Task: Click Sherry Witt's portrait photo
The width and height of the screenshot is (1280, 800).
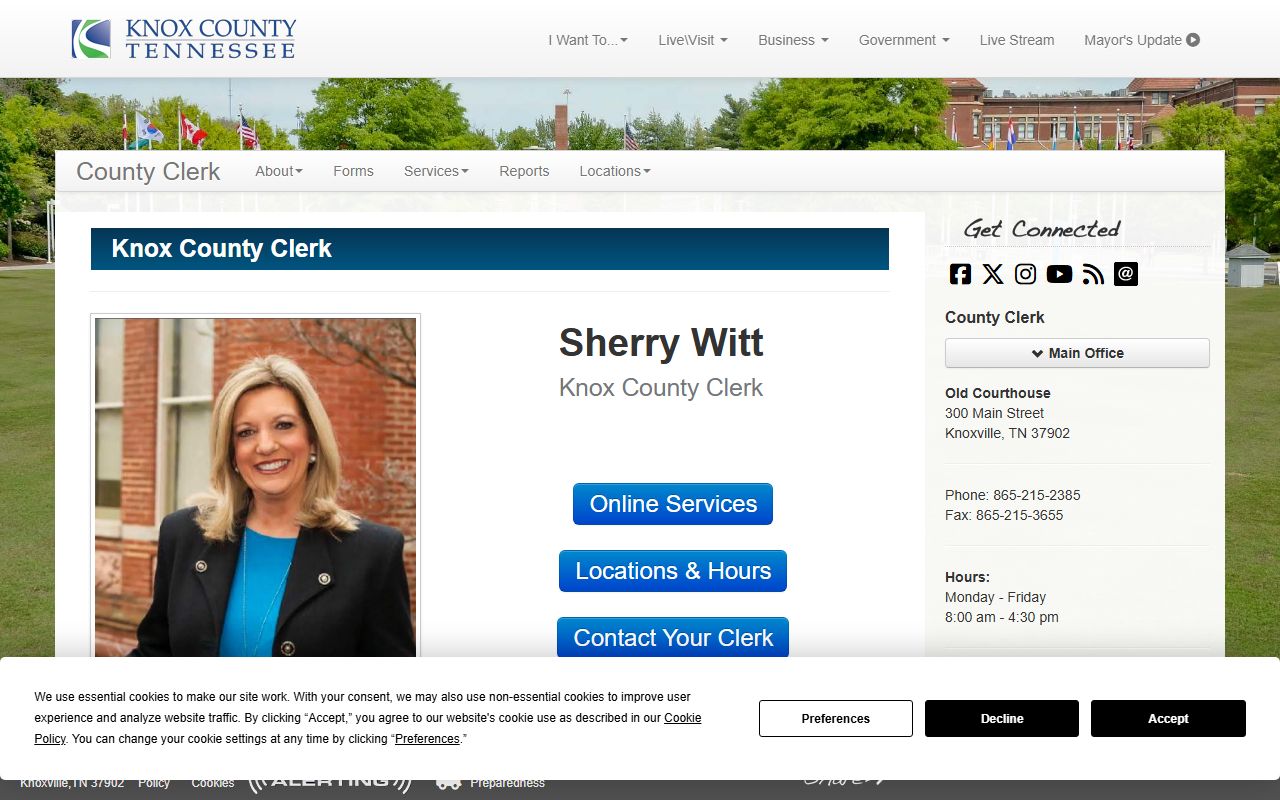Action: 255,487
